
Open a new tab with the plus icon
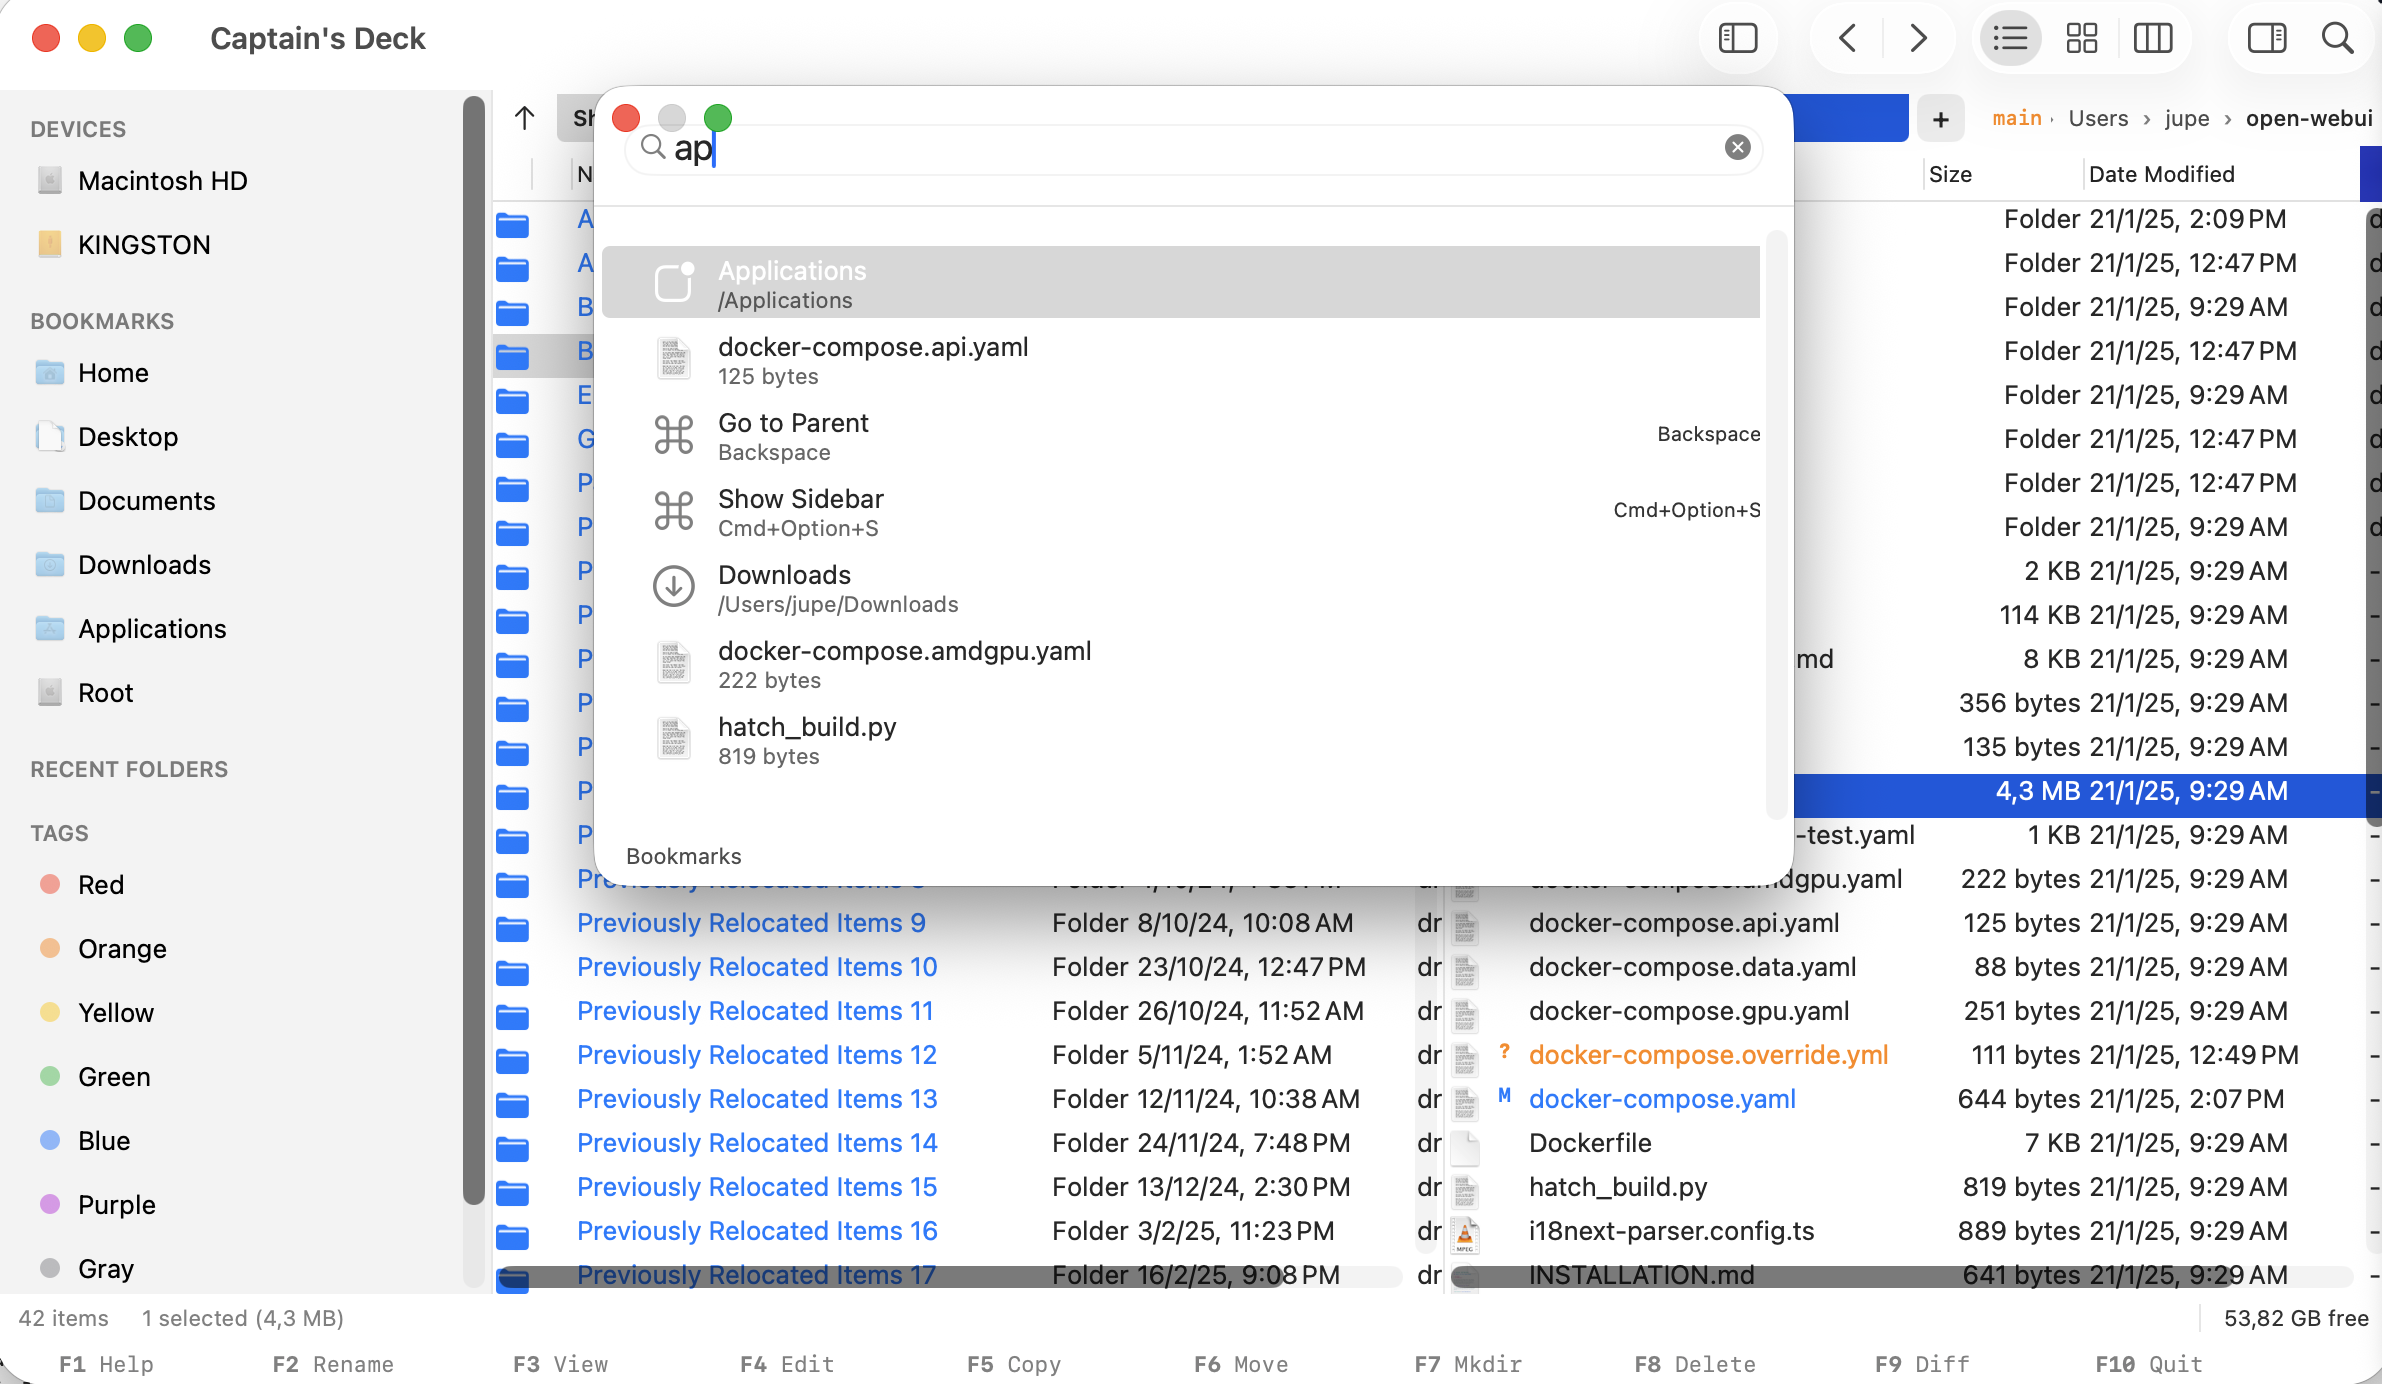(1940, 118)
